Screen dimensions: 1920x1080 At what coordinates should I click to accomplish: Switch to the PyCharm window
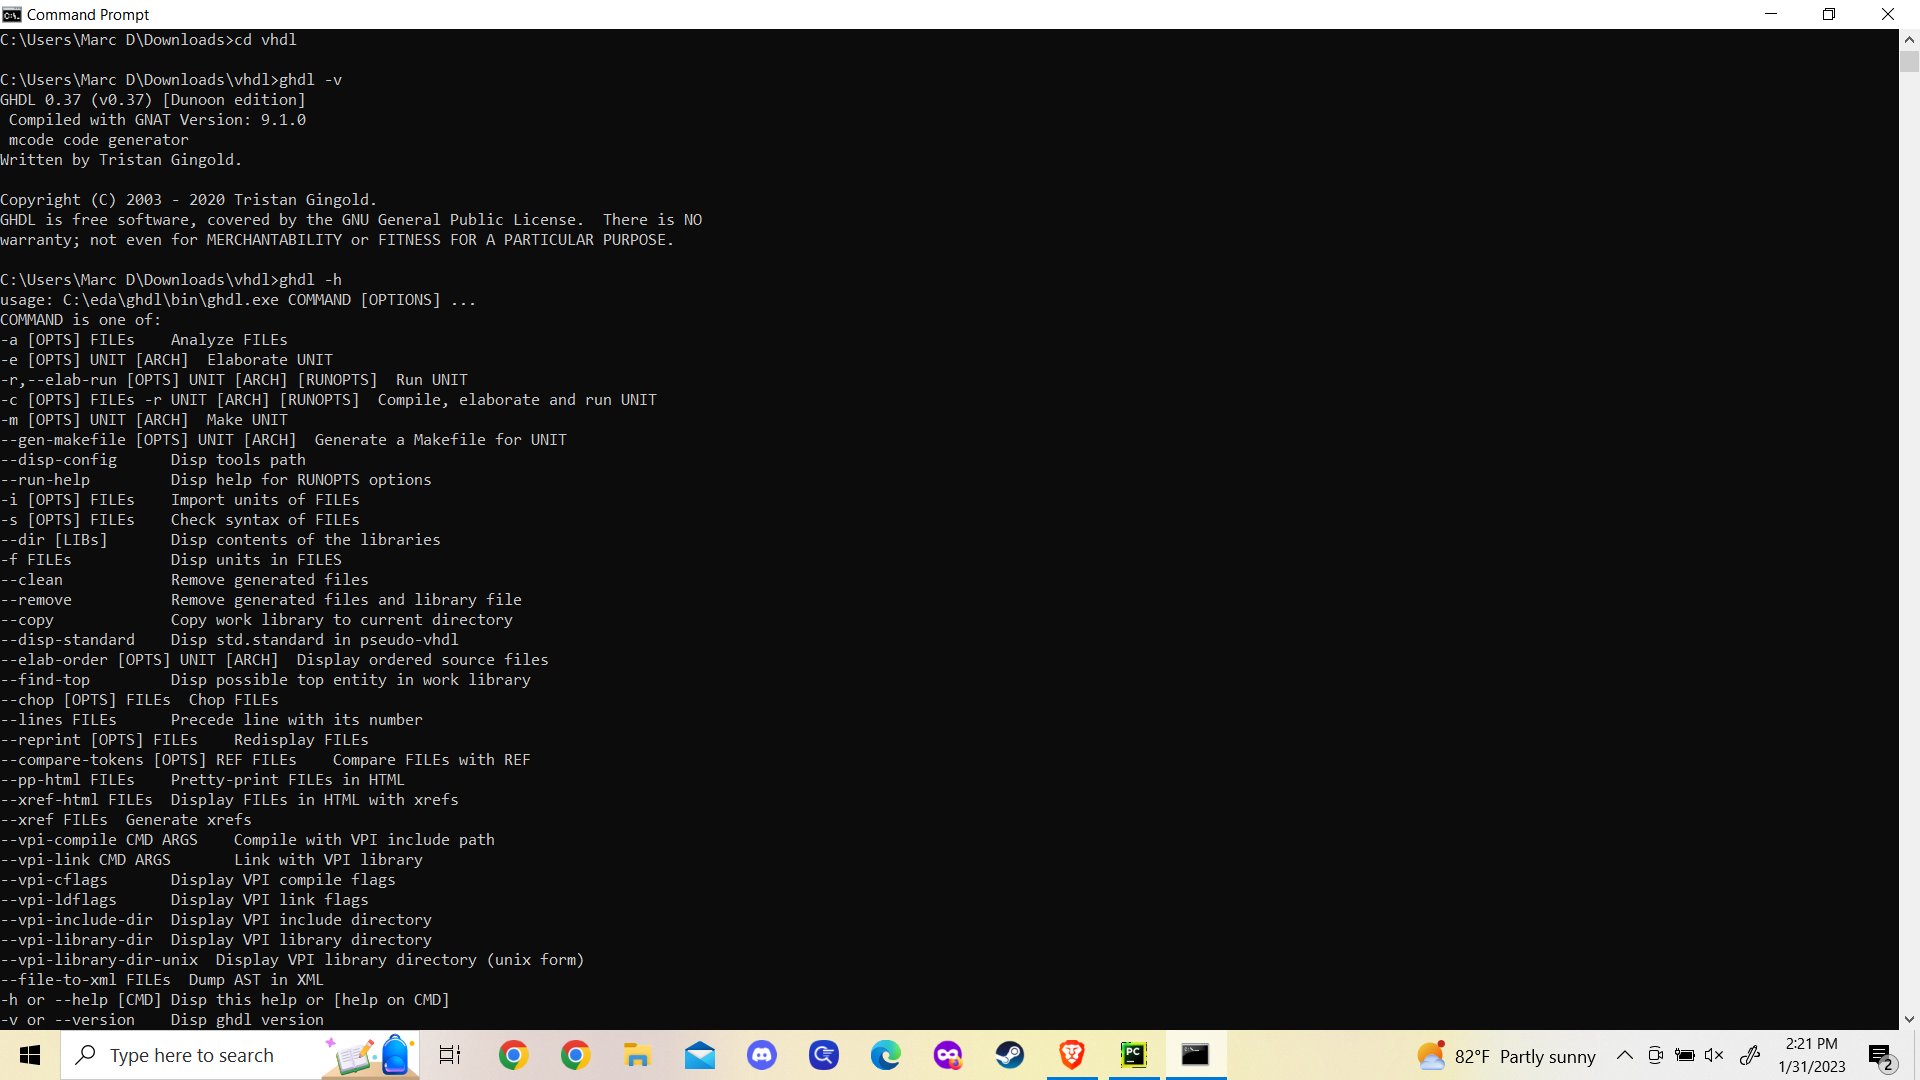tap(1133, 1055)
